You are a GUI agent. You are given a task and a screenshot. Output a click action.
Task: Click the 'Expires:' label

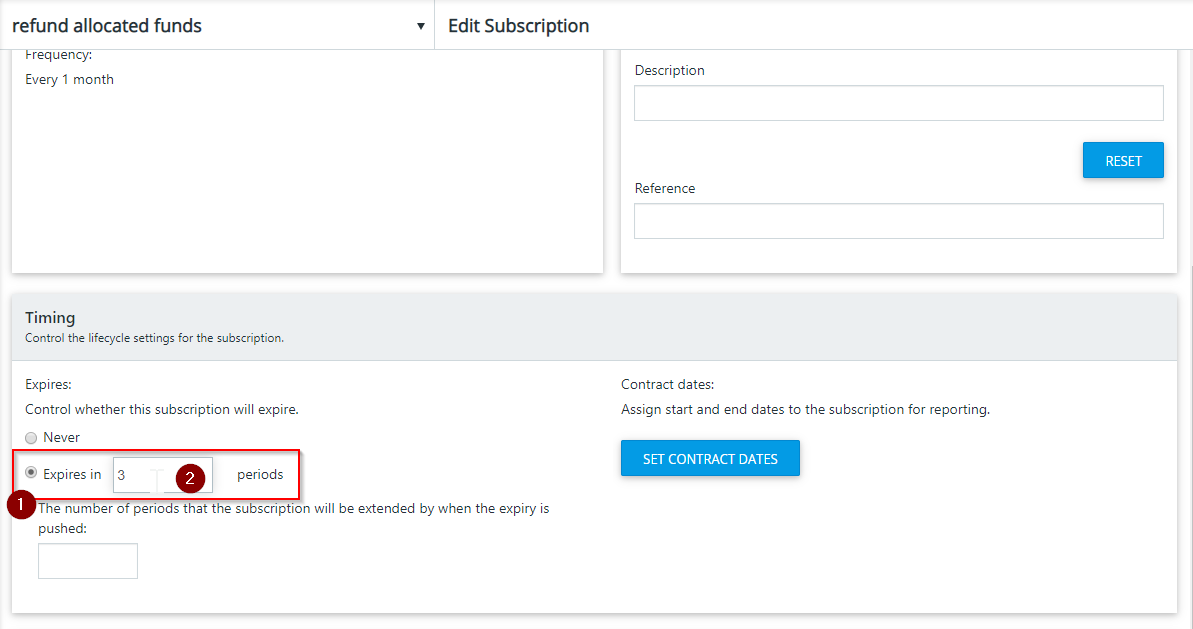pyautogui.click(x=48, y=385)
